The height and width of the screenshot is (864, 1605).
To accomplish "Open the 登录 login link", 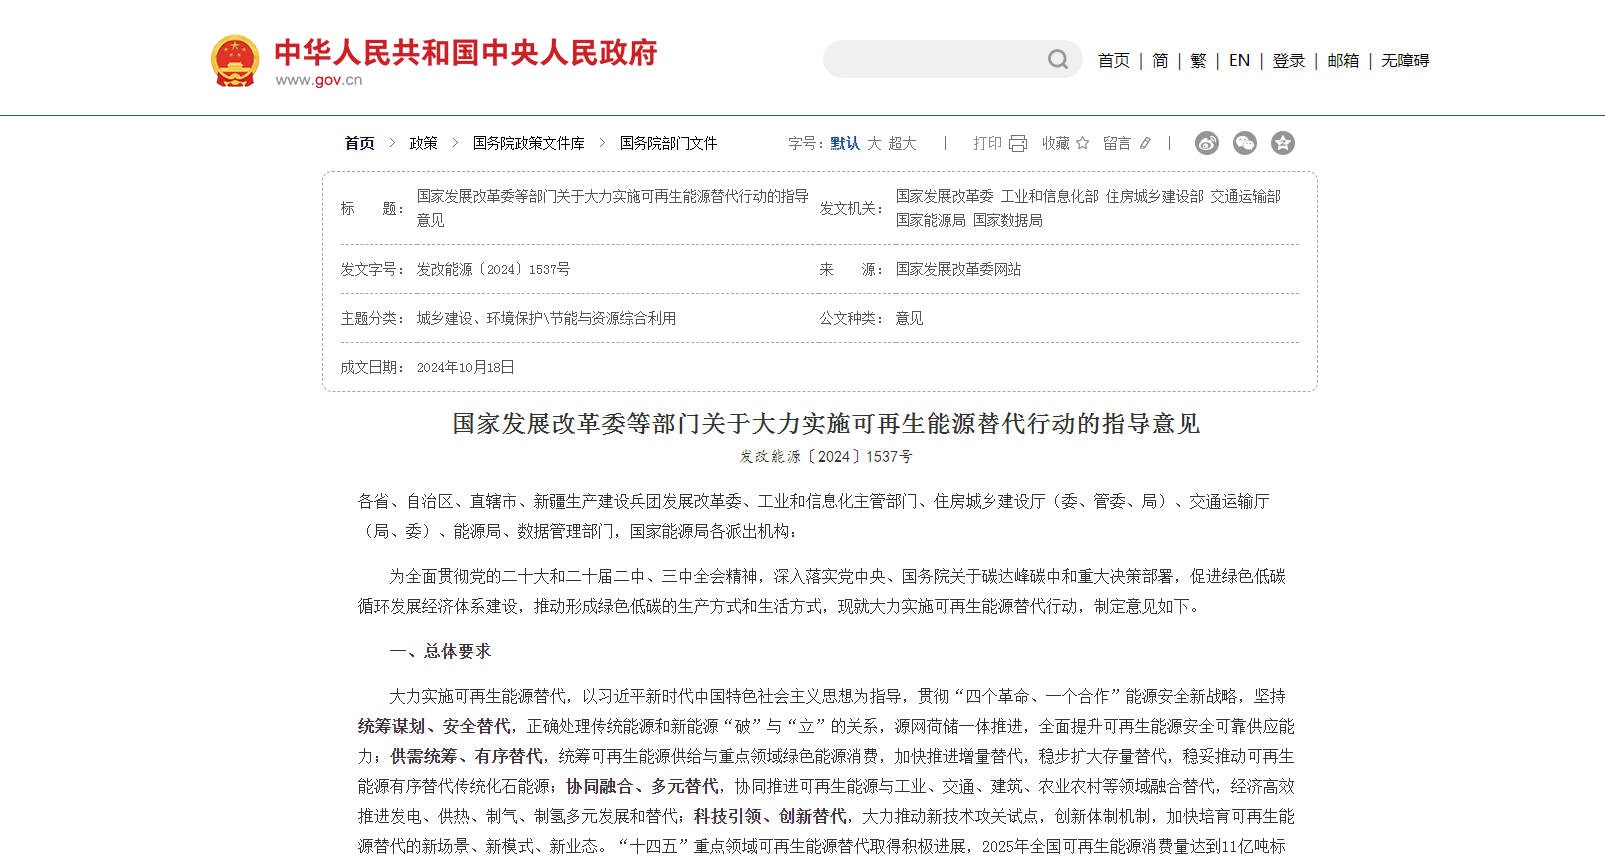I will [x=1288, y=61].
